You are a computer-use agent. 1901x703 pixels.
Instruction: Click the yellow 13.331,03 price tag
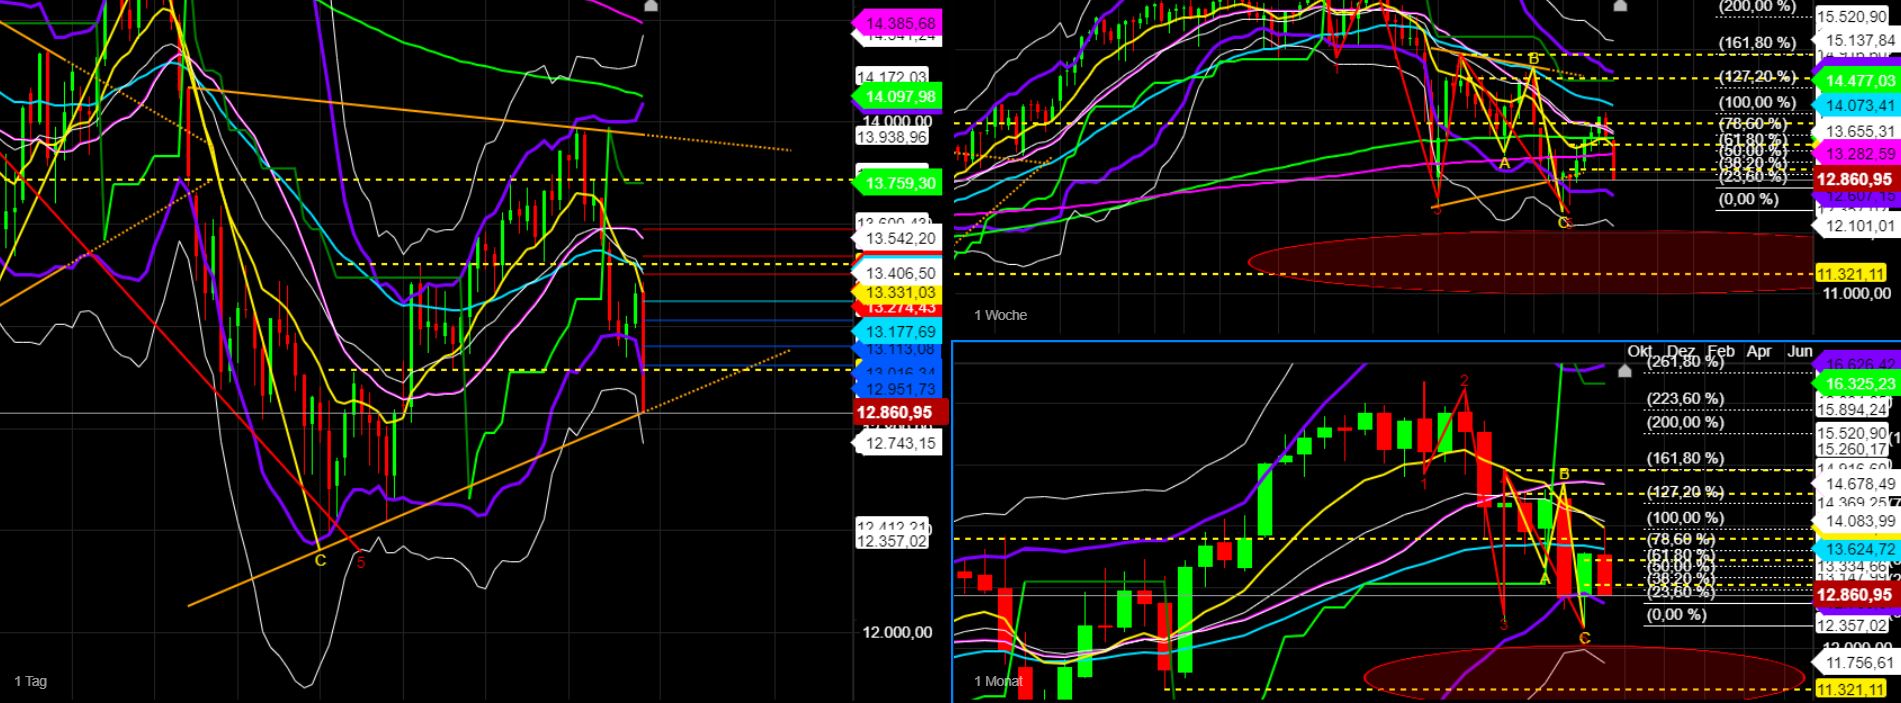(895, 292)
